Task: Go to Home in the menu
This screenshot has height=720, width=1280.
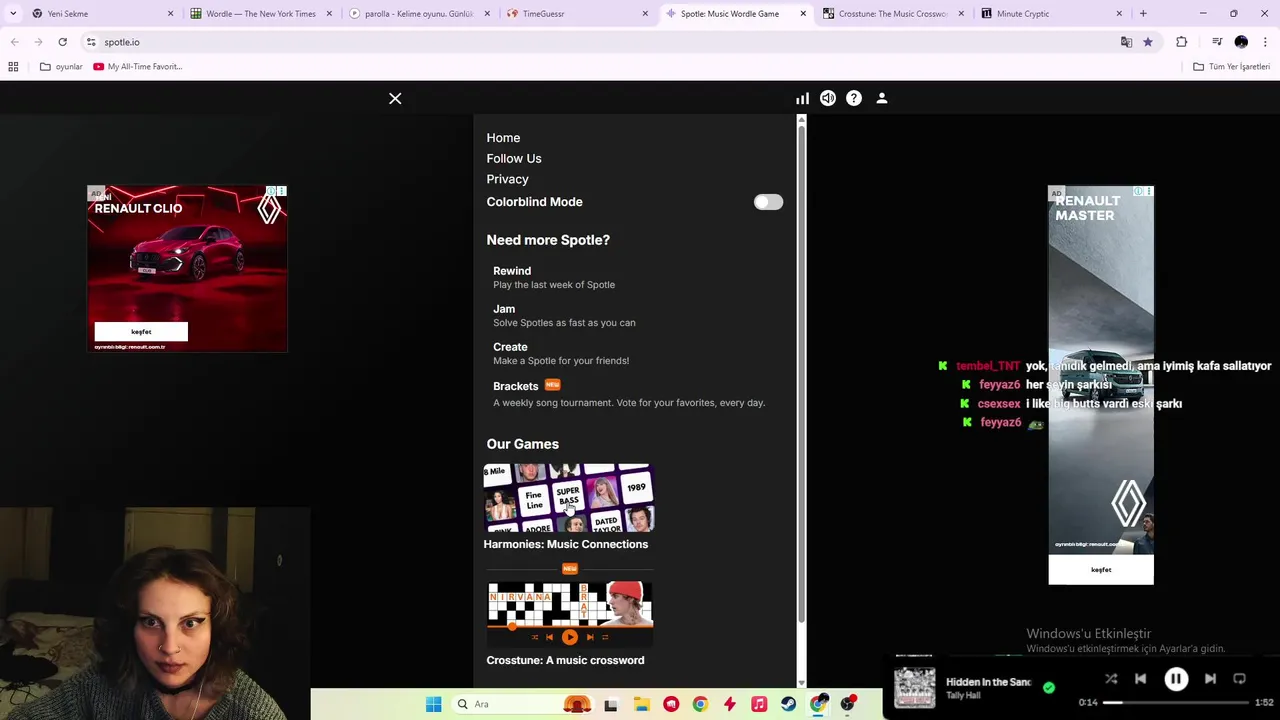Action: pos(503,138)
